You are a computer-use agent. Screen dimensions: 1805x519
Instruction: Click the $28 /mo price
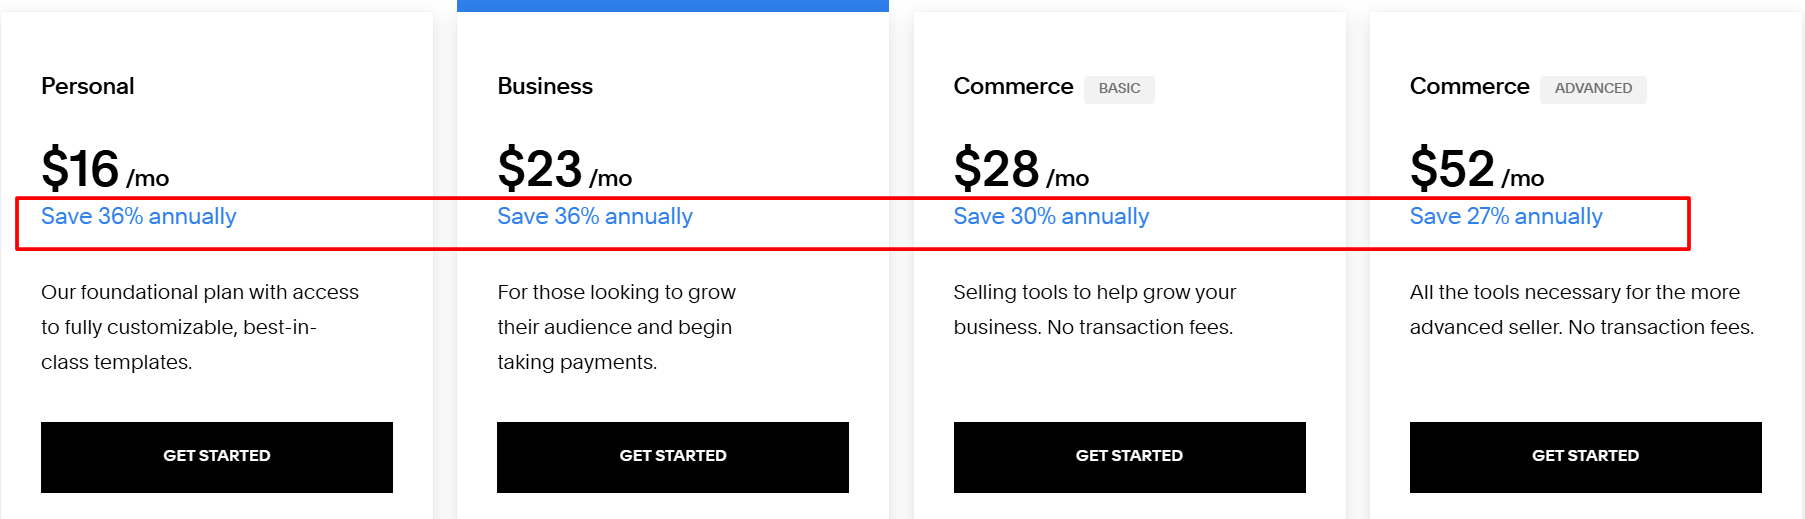pos(1020,169)
